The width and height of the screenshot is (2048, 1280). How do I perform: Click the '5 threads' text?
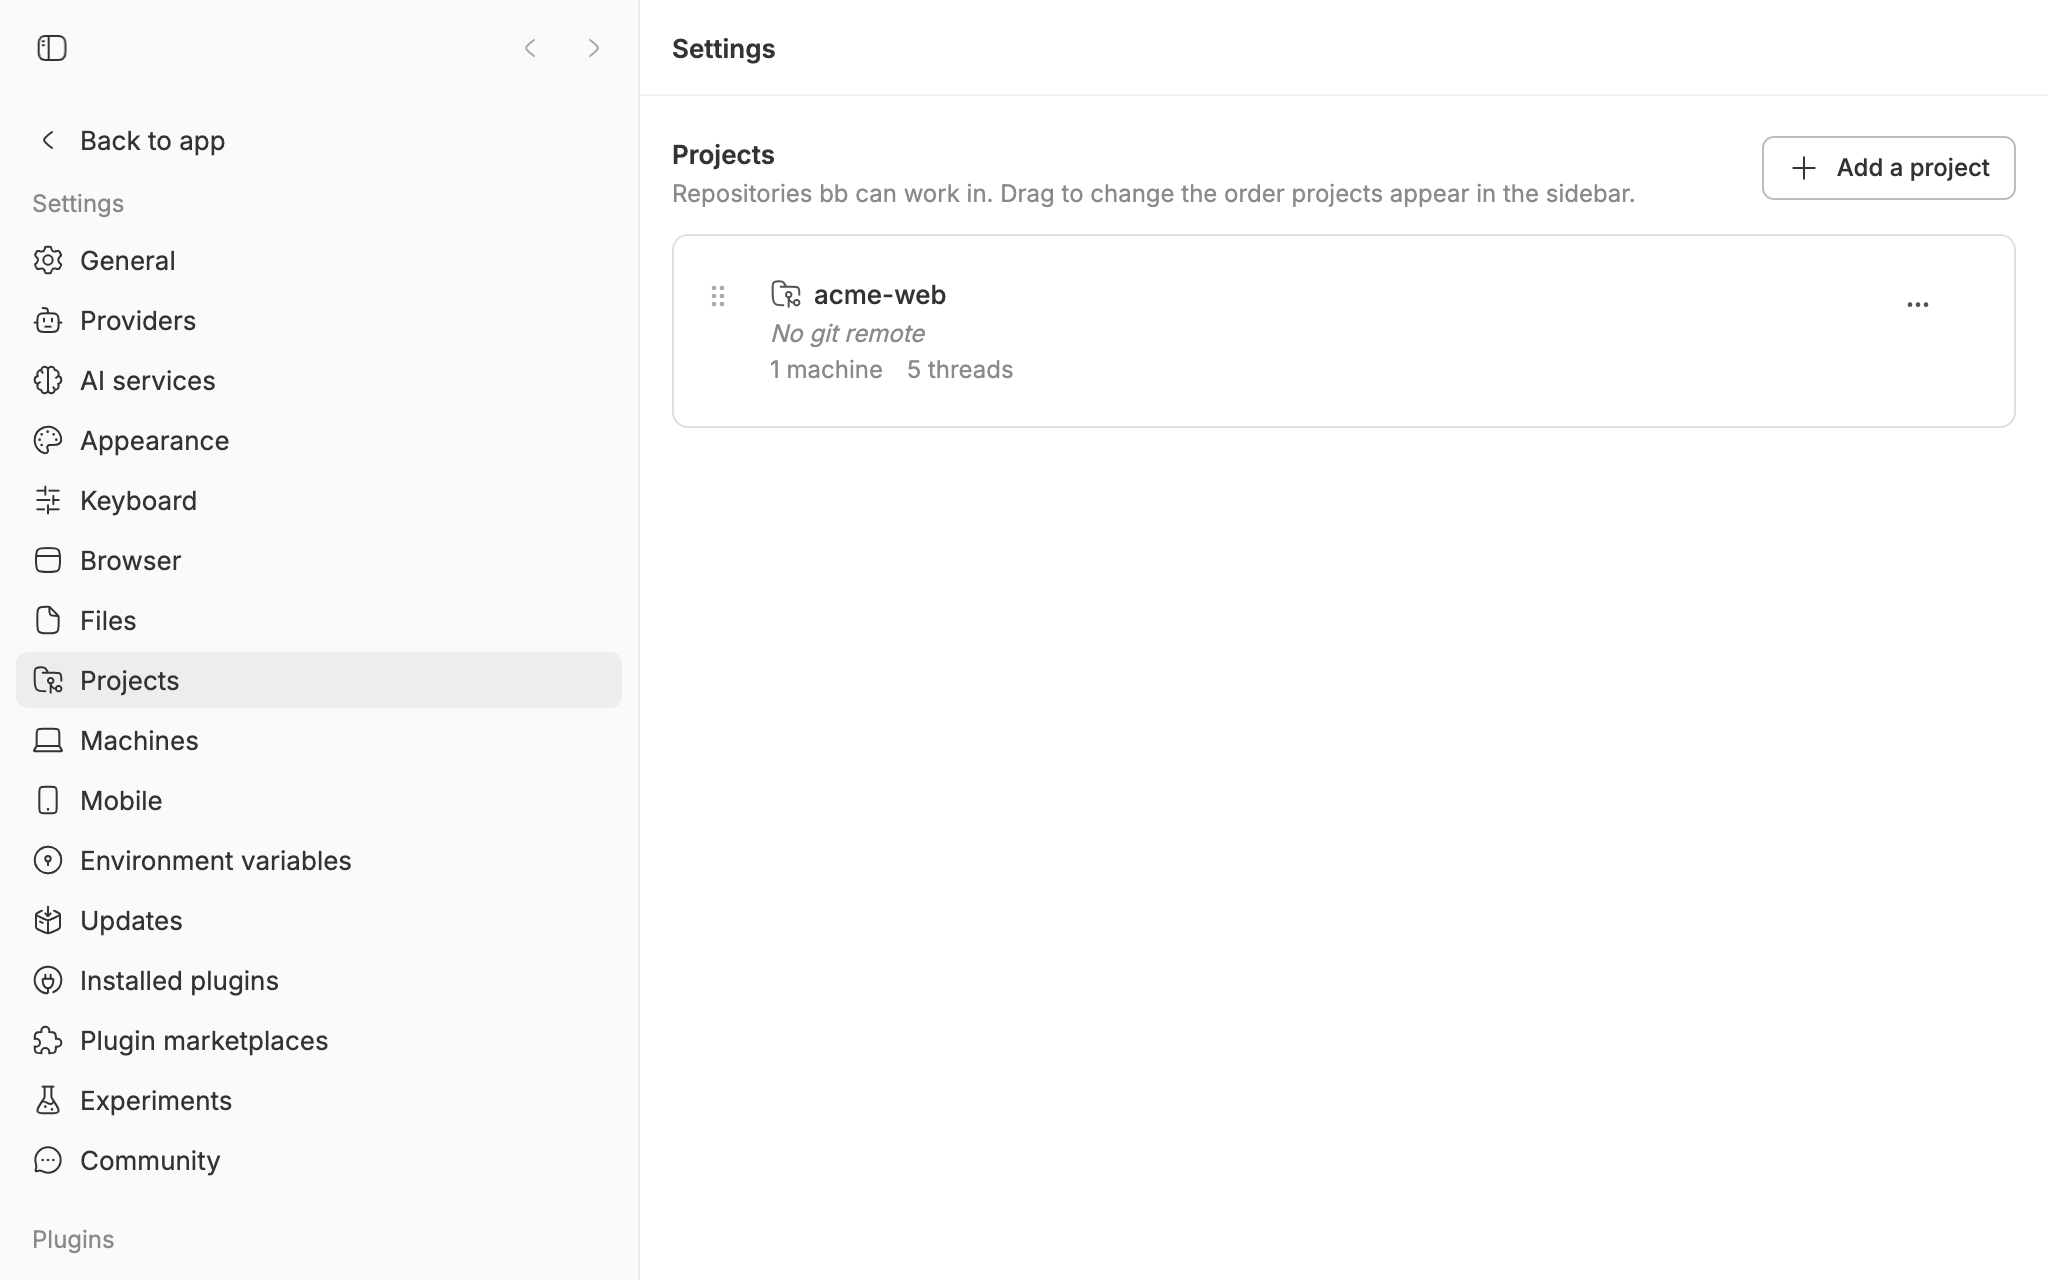click(x=960, y=369)
